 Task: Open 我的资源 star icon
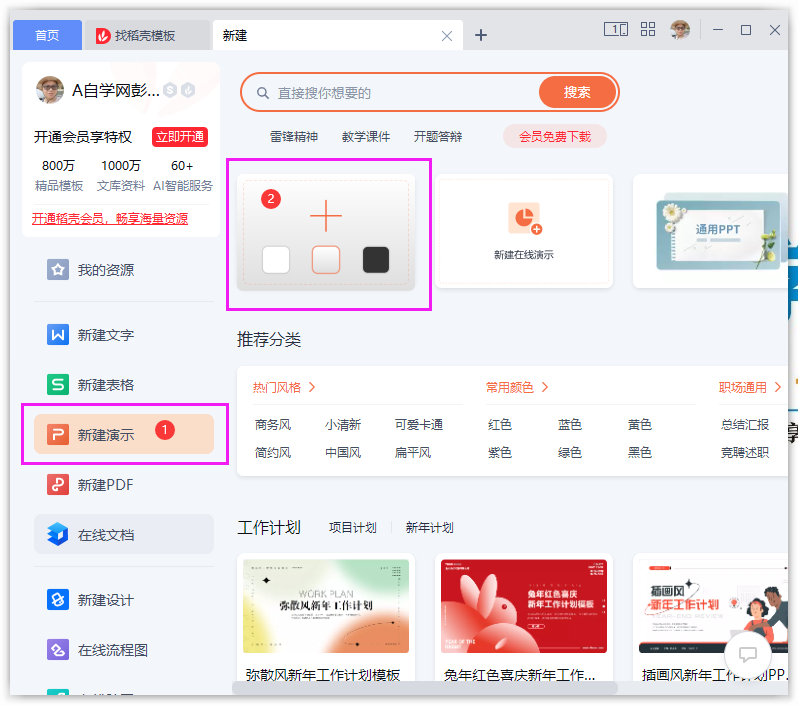point(58,270)
